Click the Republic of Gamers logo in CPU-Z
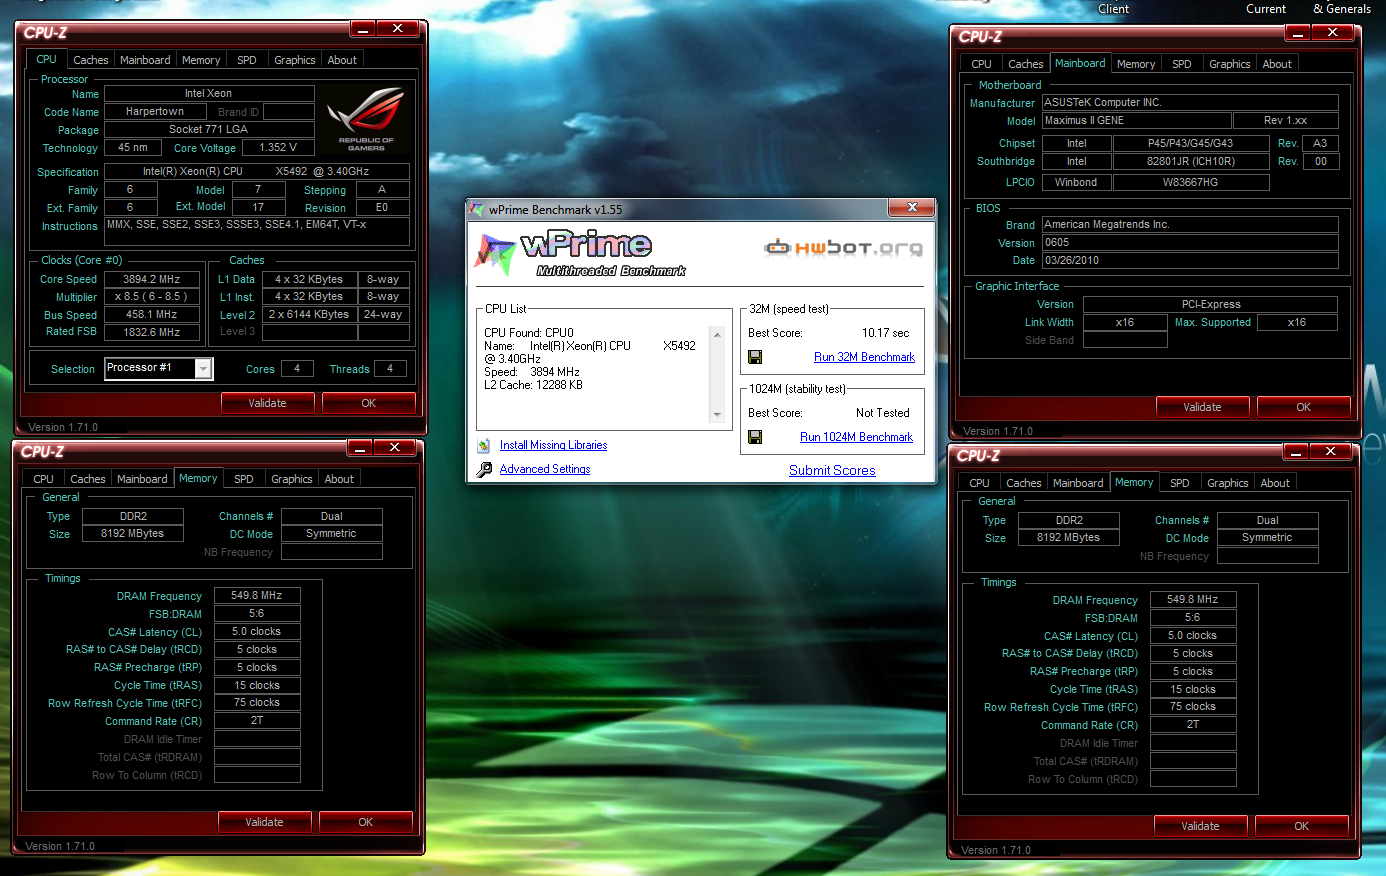Image resolution: width=1386 pixels, height=876 pixels. click(x=365, y=118)
